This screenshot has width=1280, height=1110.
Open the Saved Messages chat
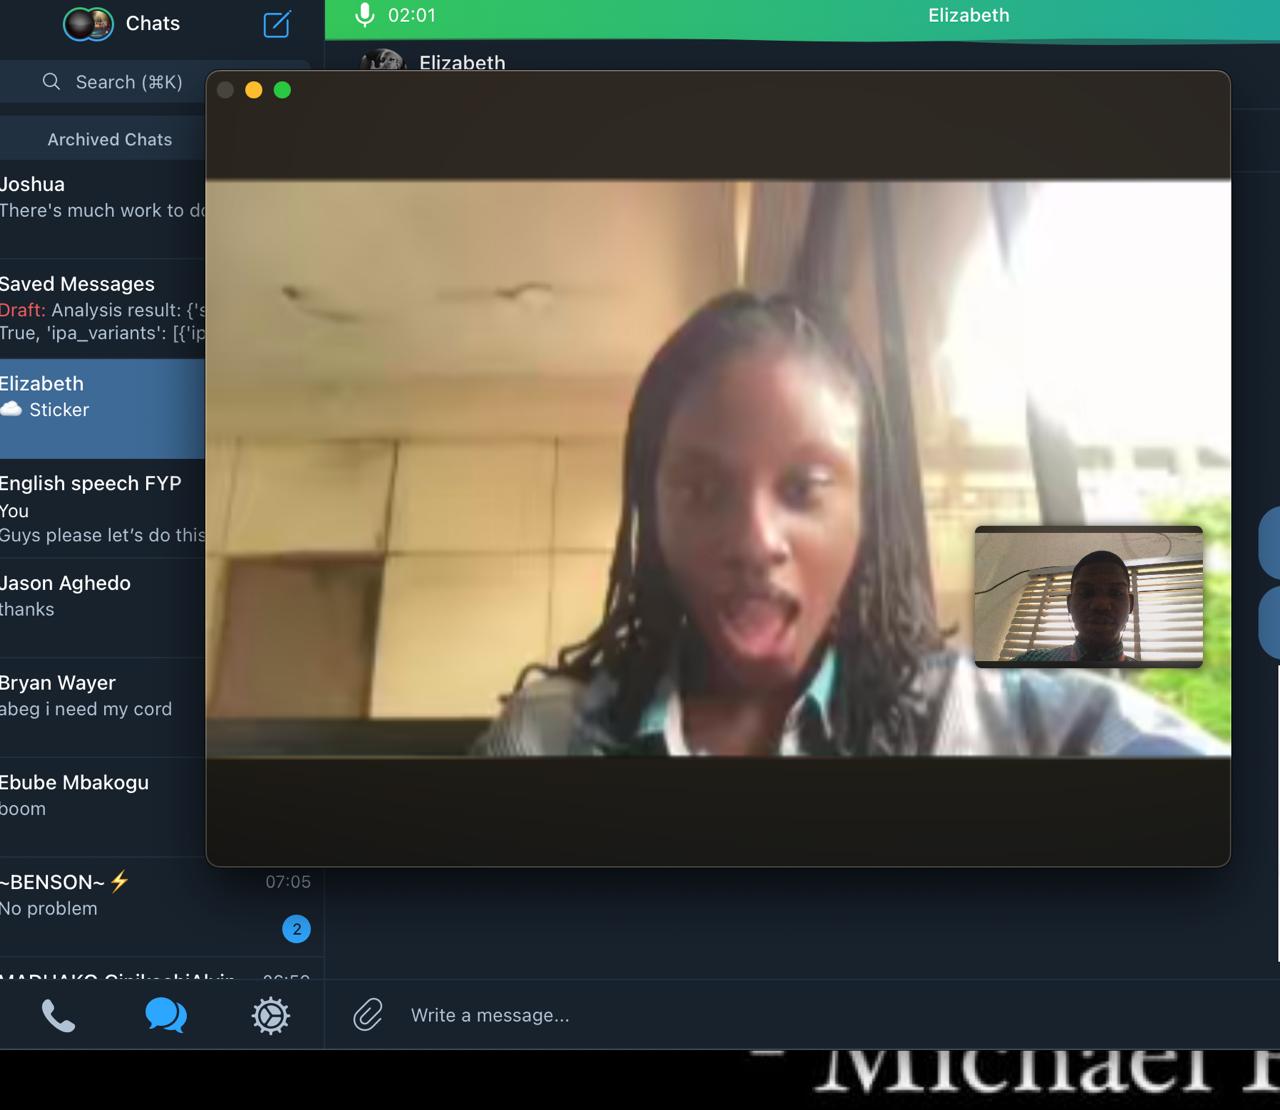coord(103,309)
